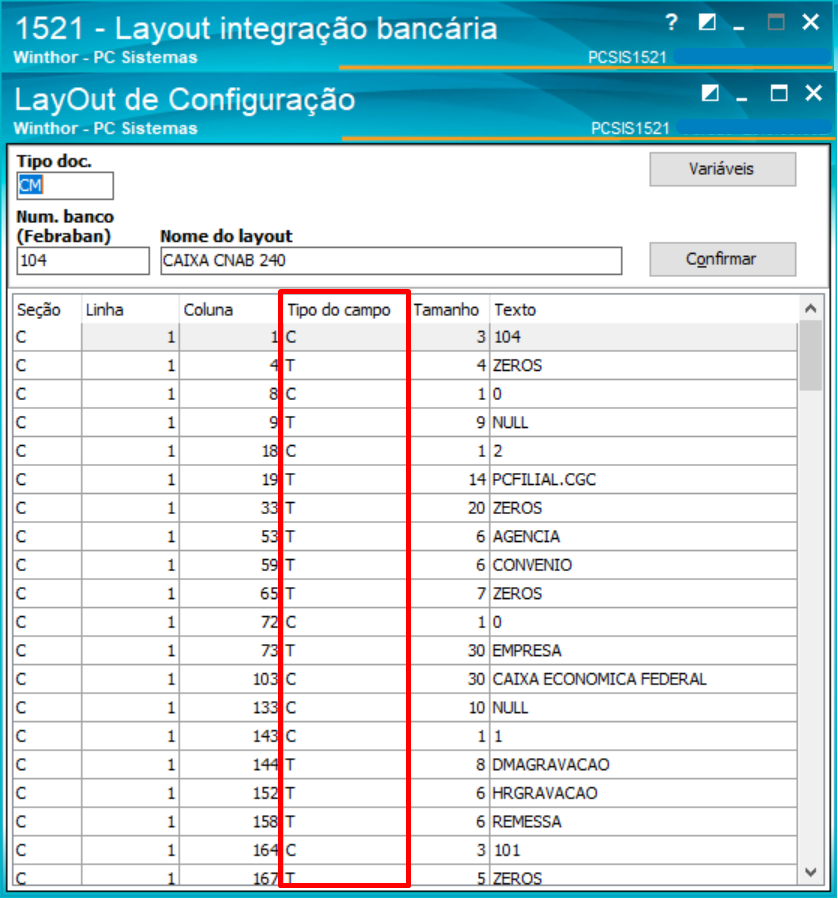
Task: Click the Tipo do campo cell in EMPRESA row
Action: point(344,651)
